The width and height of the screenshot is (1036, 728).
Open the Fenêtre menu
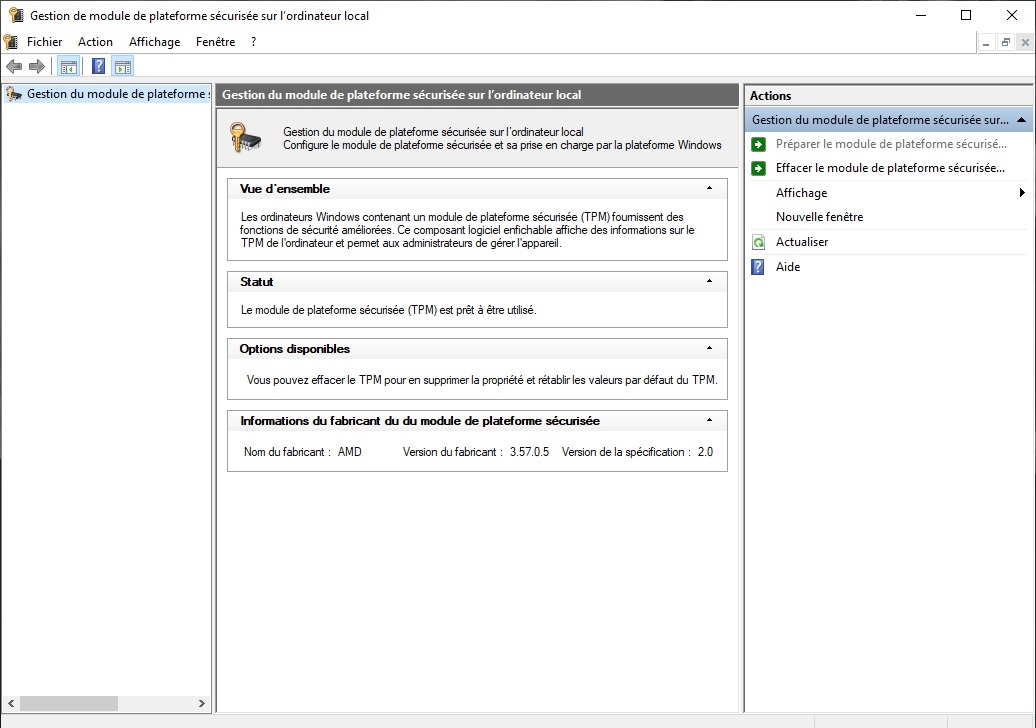click(215, 42)
